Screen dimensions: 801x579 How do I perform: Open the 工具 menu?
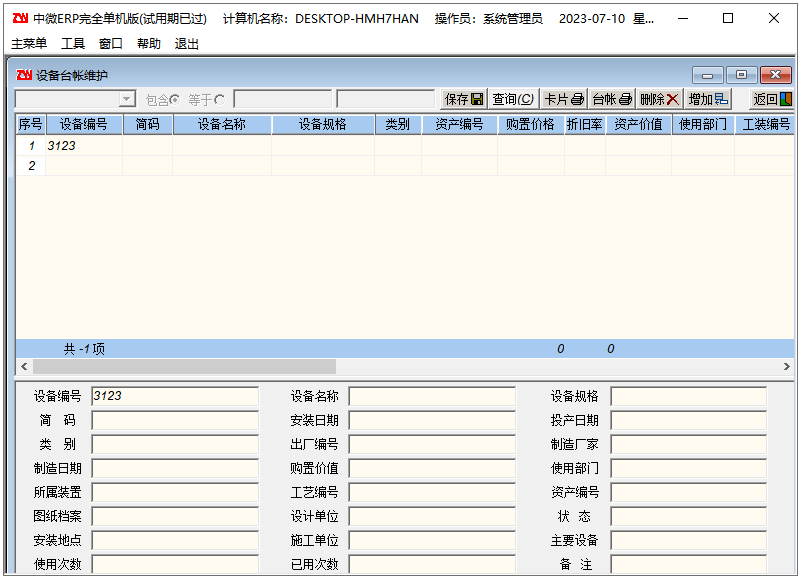tap(73, 44)
